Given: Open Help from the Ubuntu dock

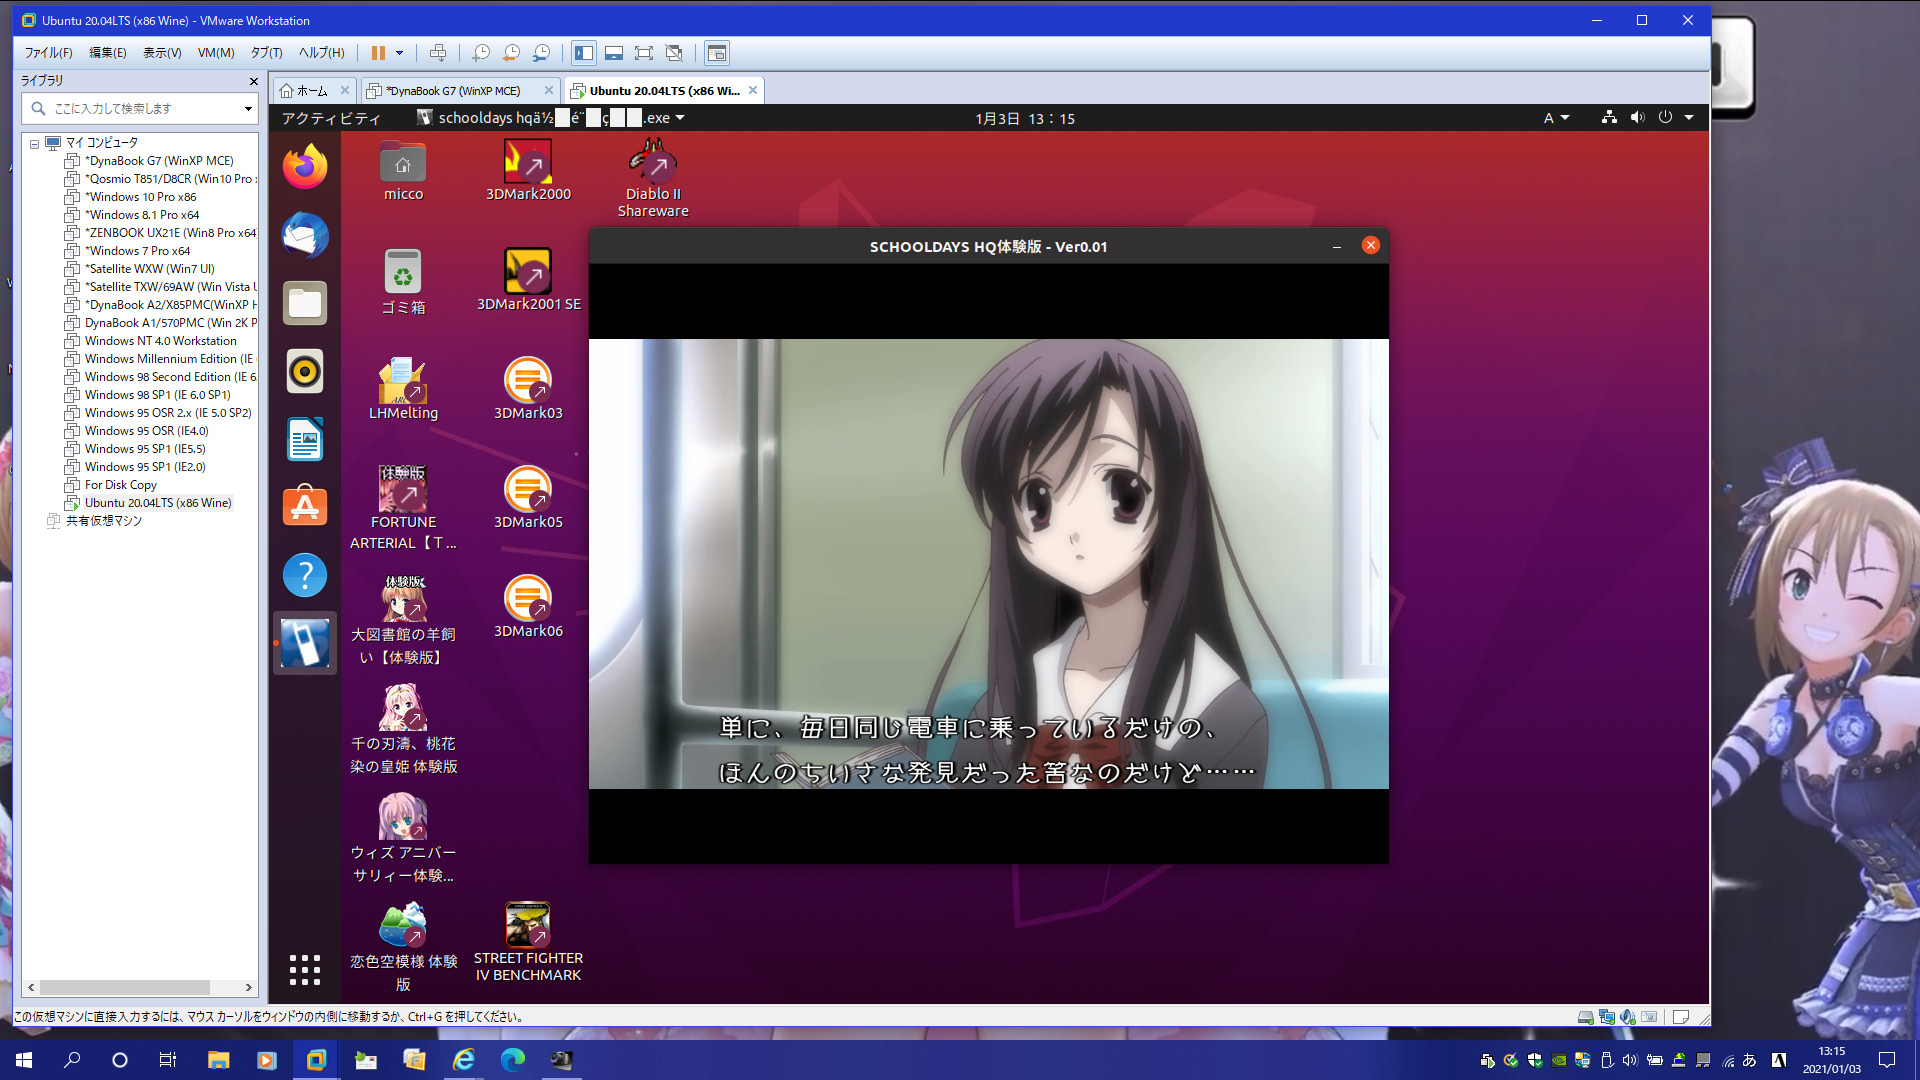Looking at the screenshot, I should pyautogui.click(x=305, y=575).
